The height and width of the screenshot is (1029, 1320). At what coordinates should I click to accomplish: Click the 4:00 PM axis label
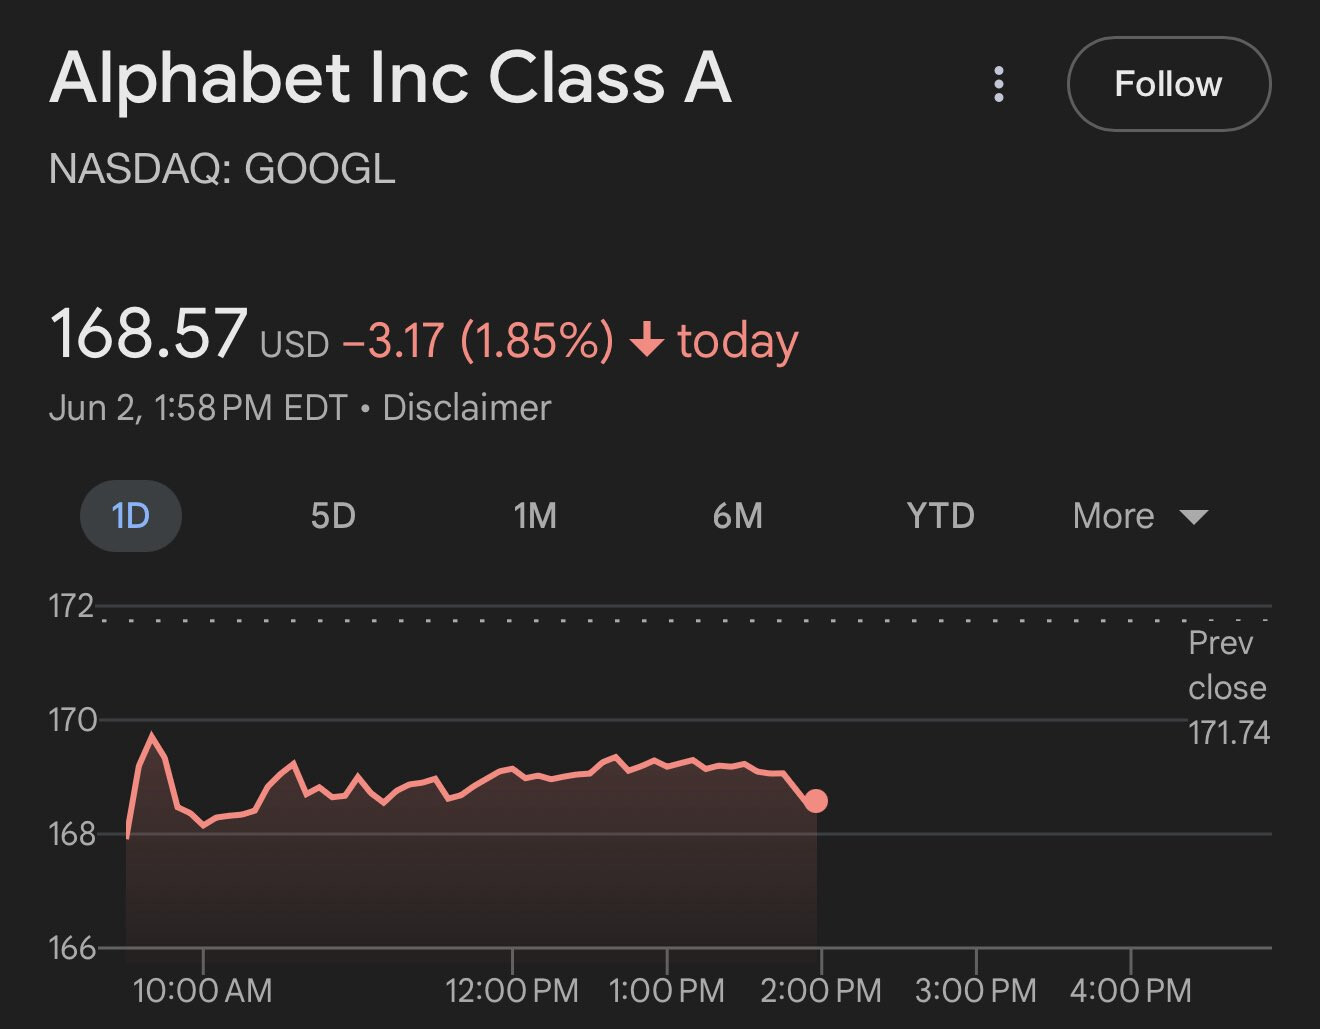pos(1131,991)
